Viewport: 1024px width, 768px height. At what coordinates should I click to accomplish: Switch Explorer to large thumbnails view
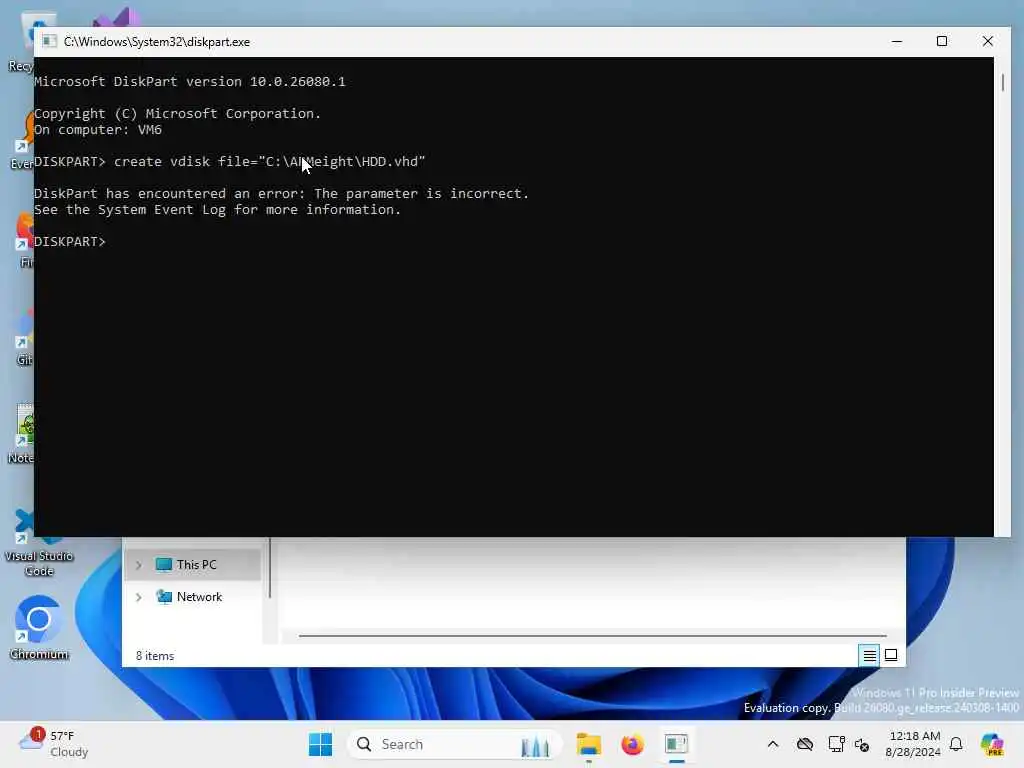click(891, 655)
